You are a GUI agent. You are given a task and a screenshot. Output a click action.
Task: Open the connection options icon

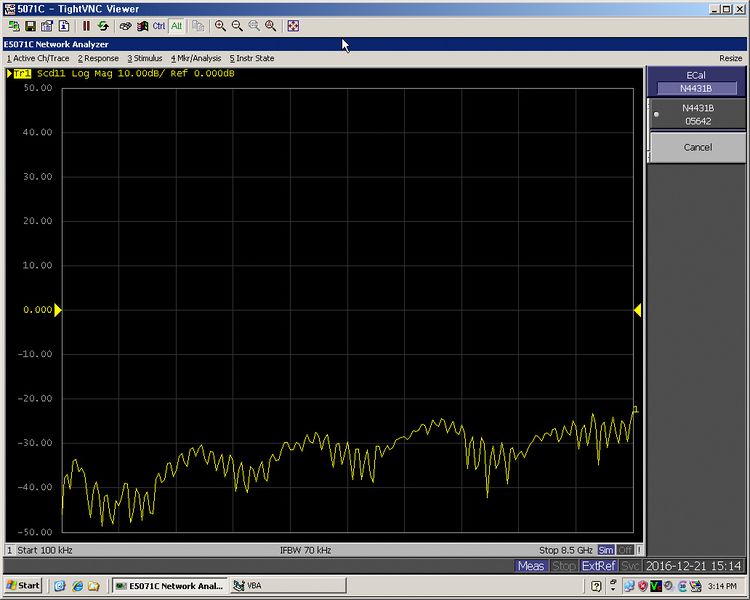47,26
